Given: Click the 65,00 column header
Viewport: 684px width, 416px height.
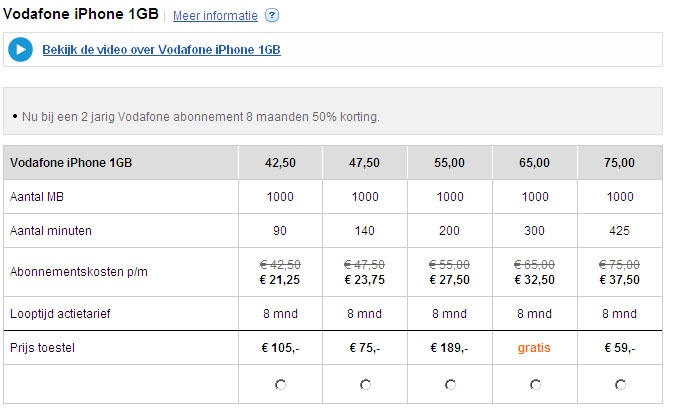Looking at the screenshot, I should (535, 163).
